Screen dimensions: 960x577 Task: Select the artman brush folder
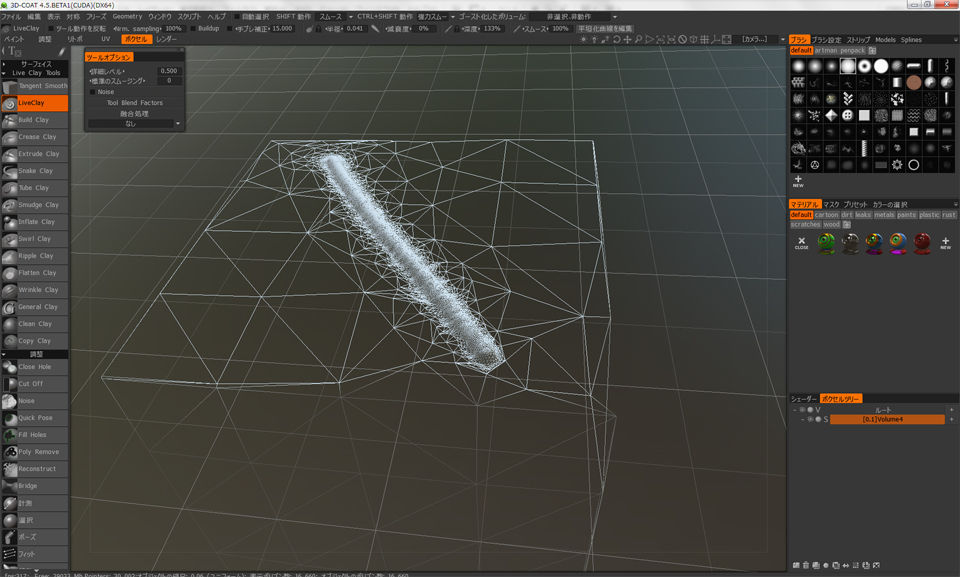[826, 51]
